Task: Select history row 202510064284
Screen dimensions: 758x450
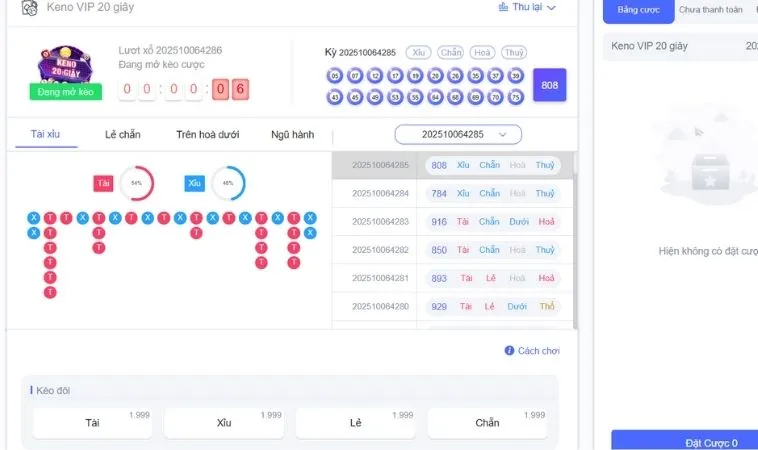Action: 452,193
